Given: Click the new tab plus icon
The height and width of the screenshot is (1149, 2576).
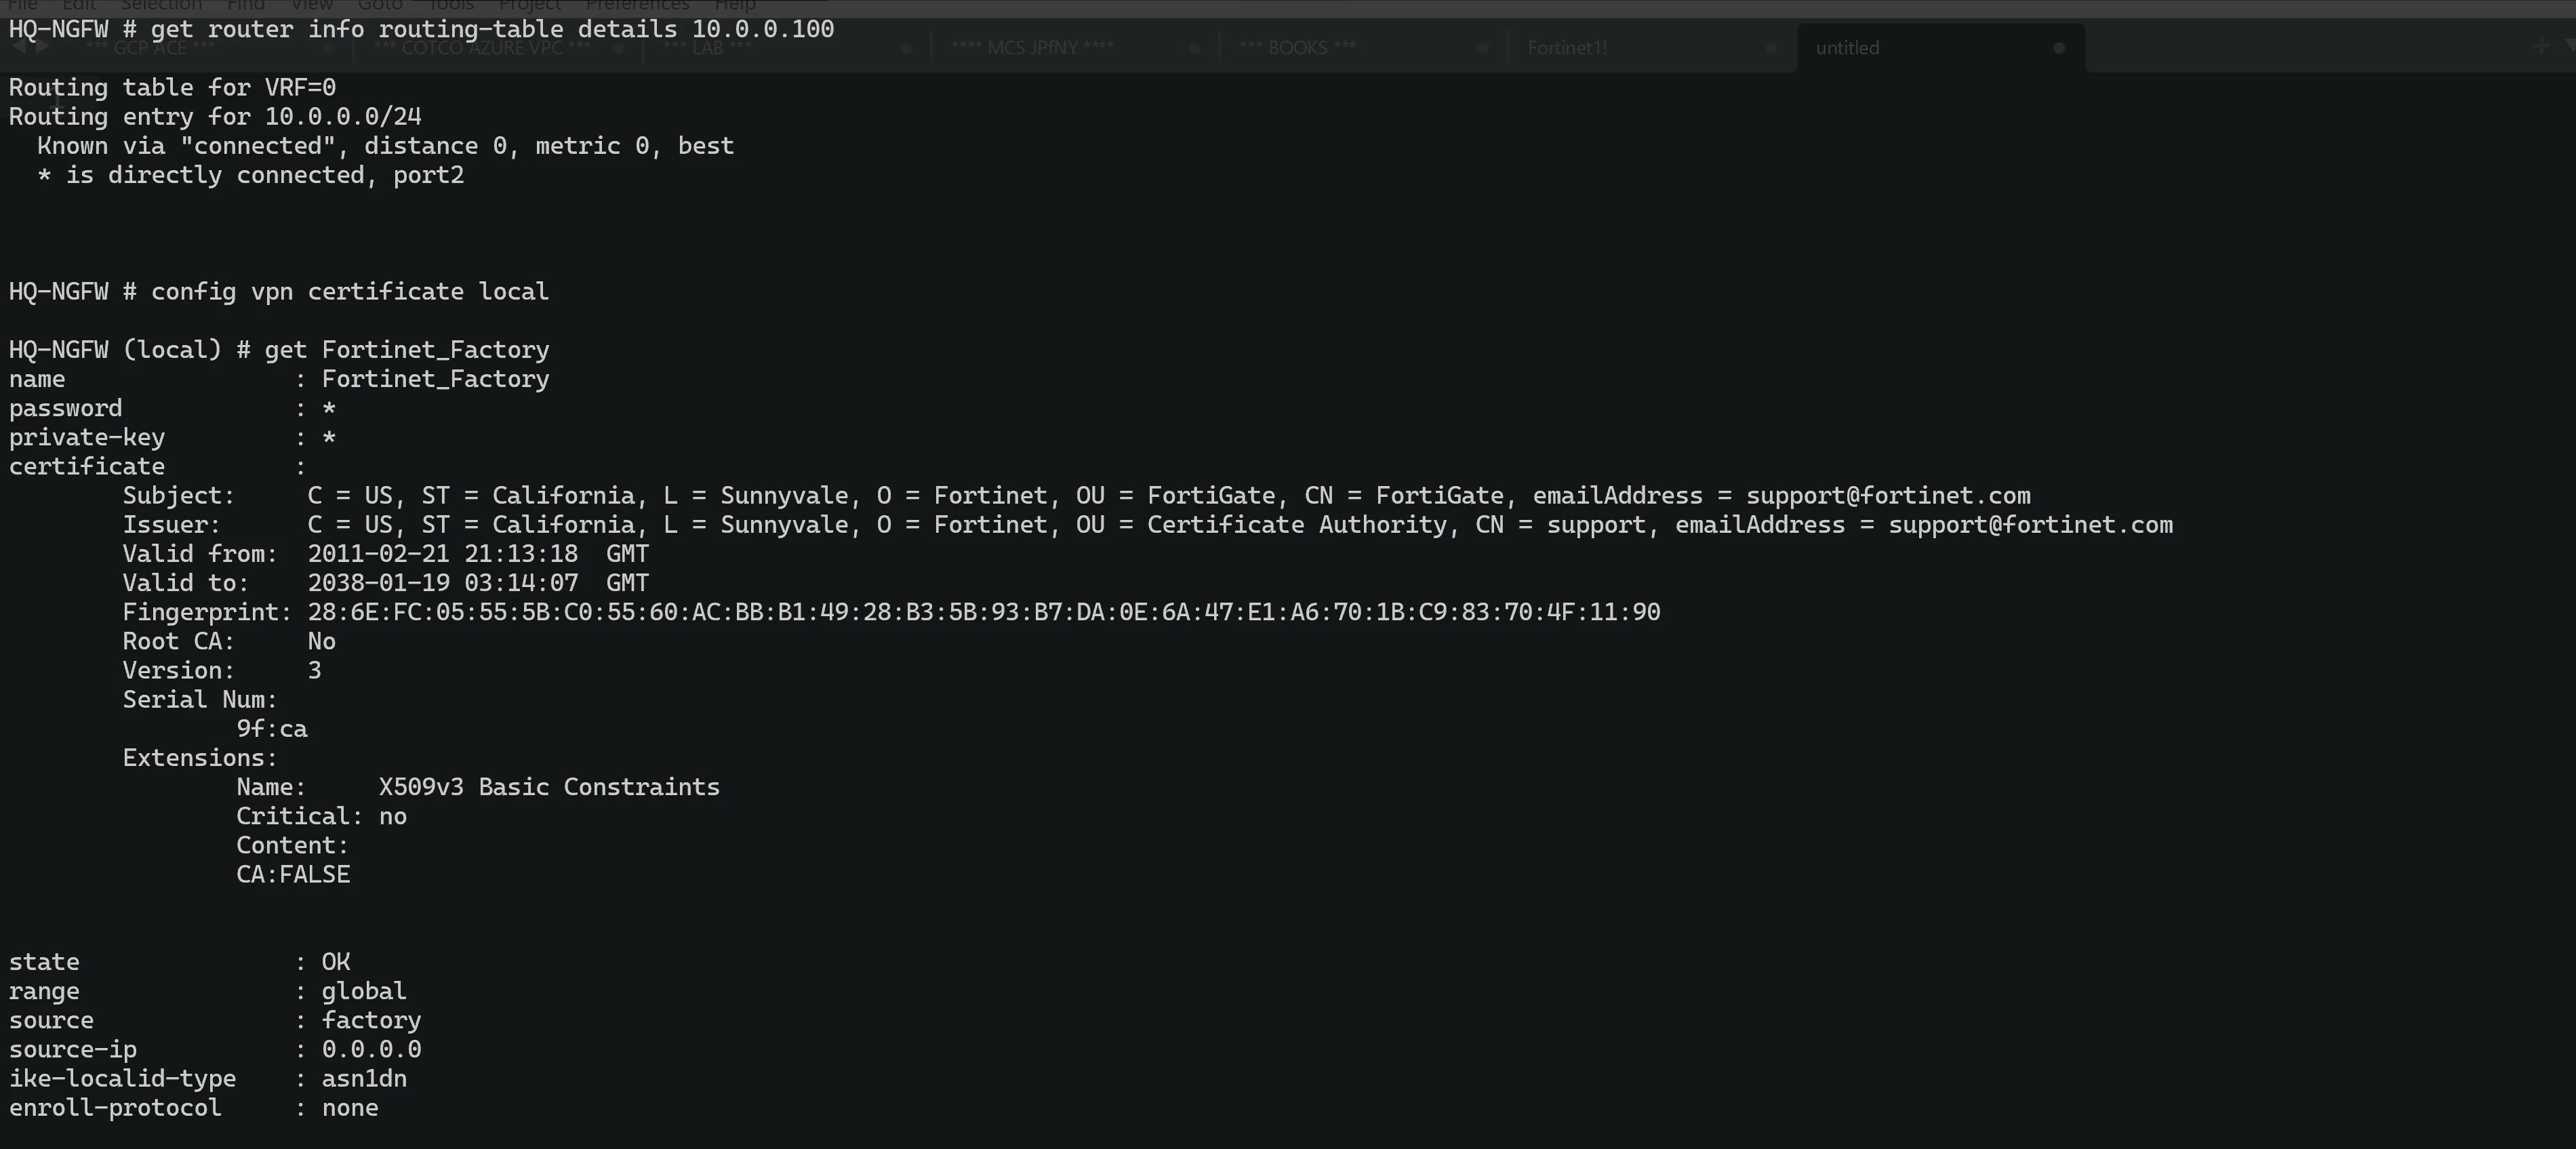Looking at the screenshot, I should pos(2540,46).
